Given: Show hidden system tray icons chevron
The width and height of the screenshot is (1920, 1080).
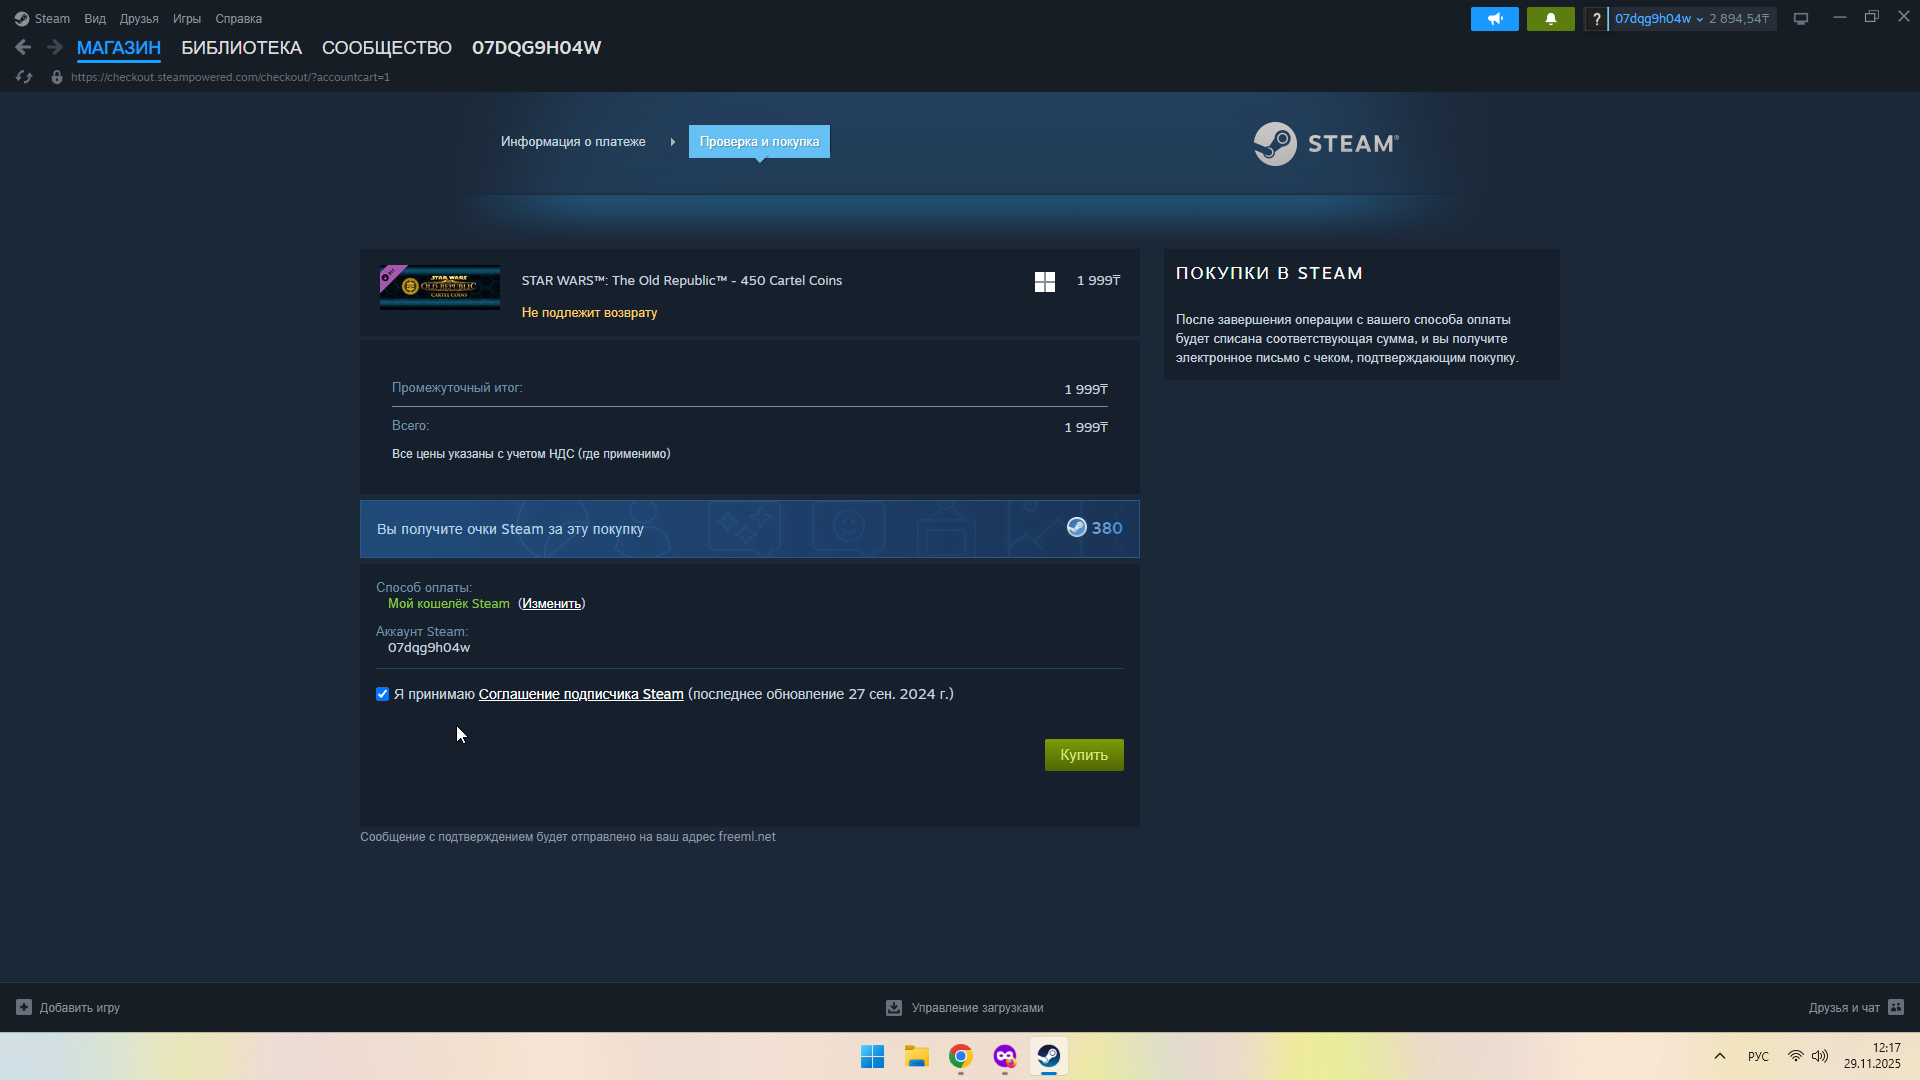Looking at the screenshot, I should tap(1720, 1056).
